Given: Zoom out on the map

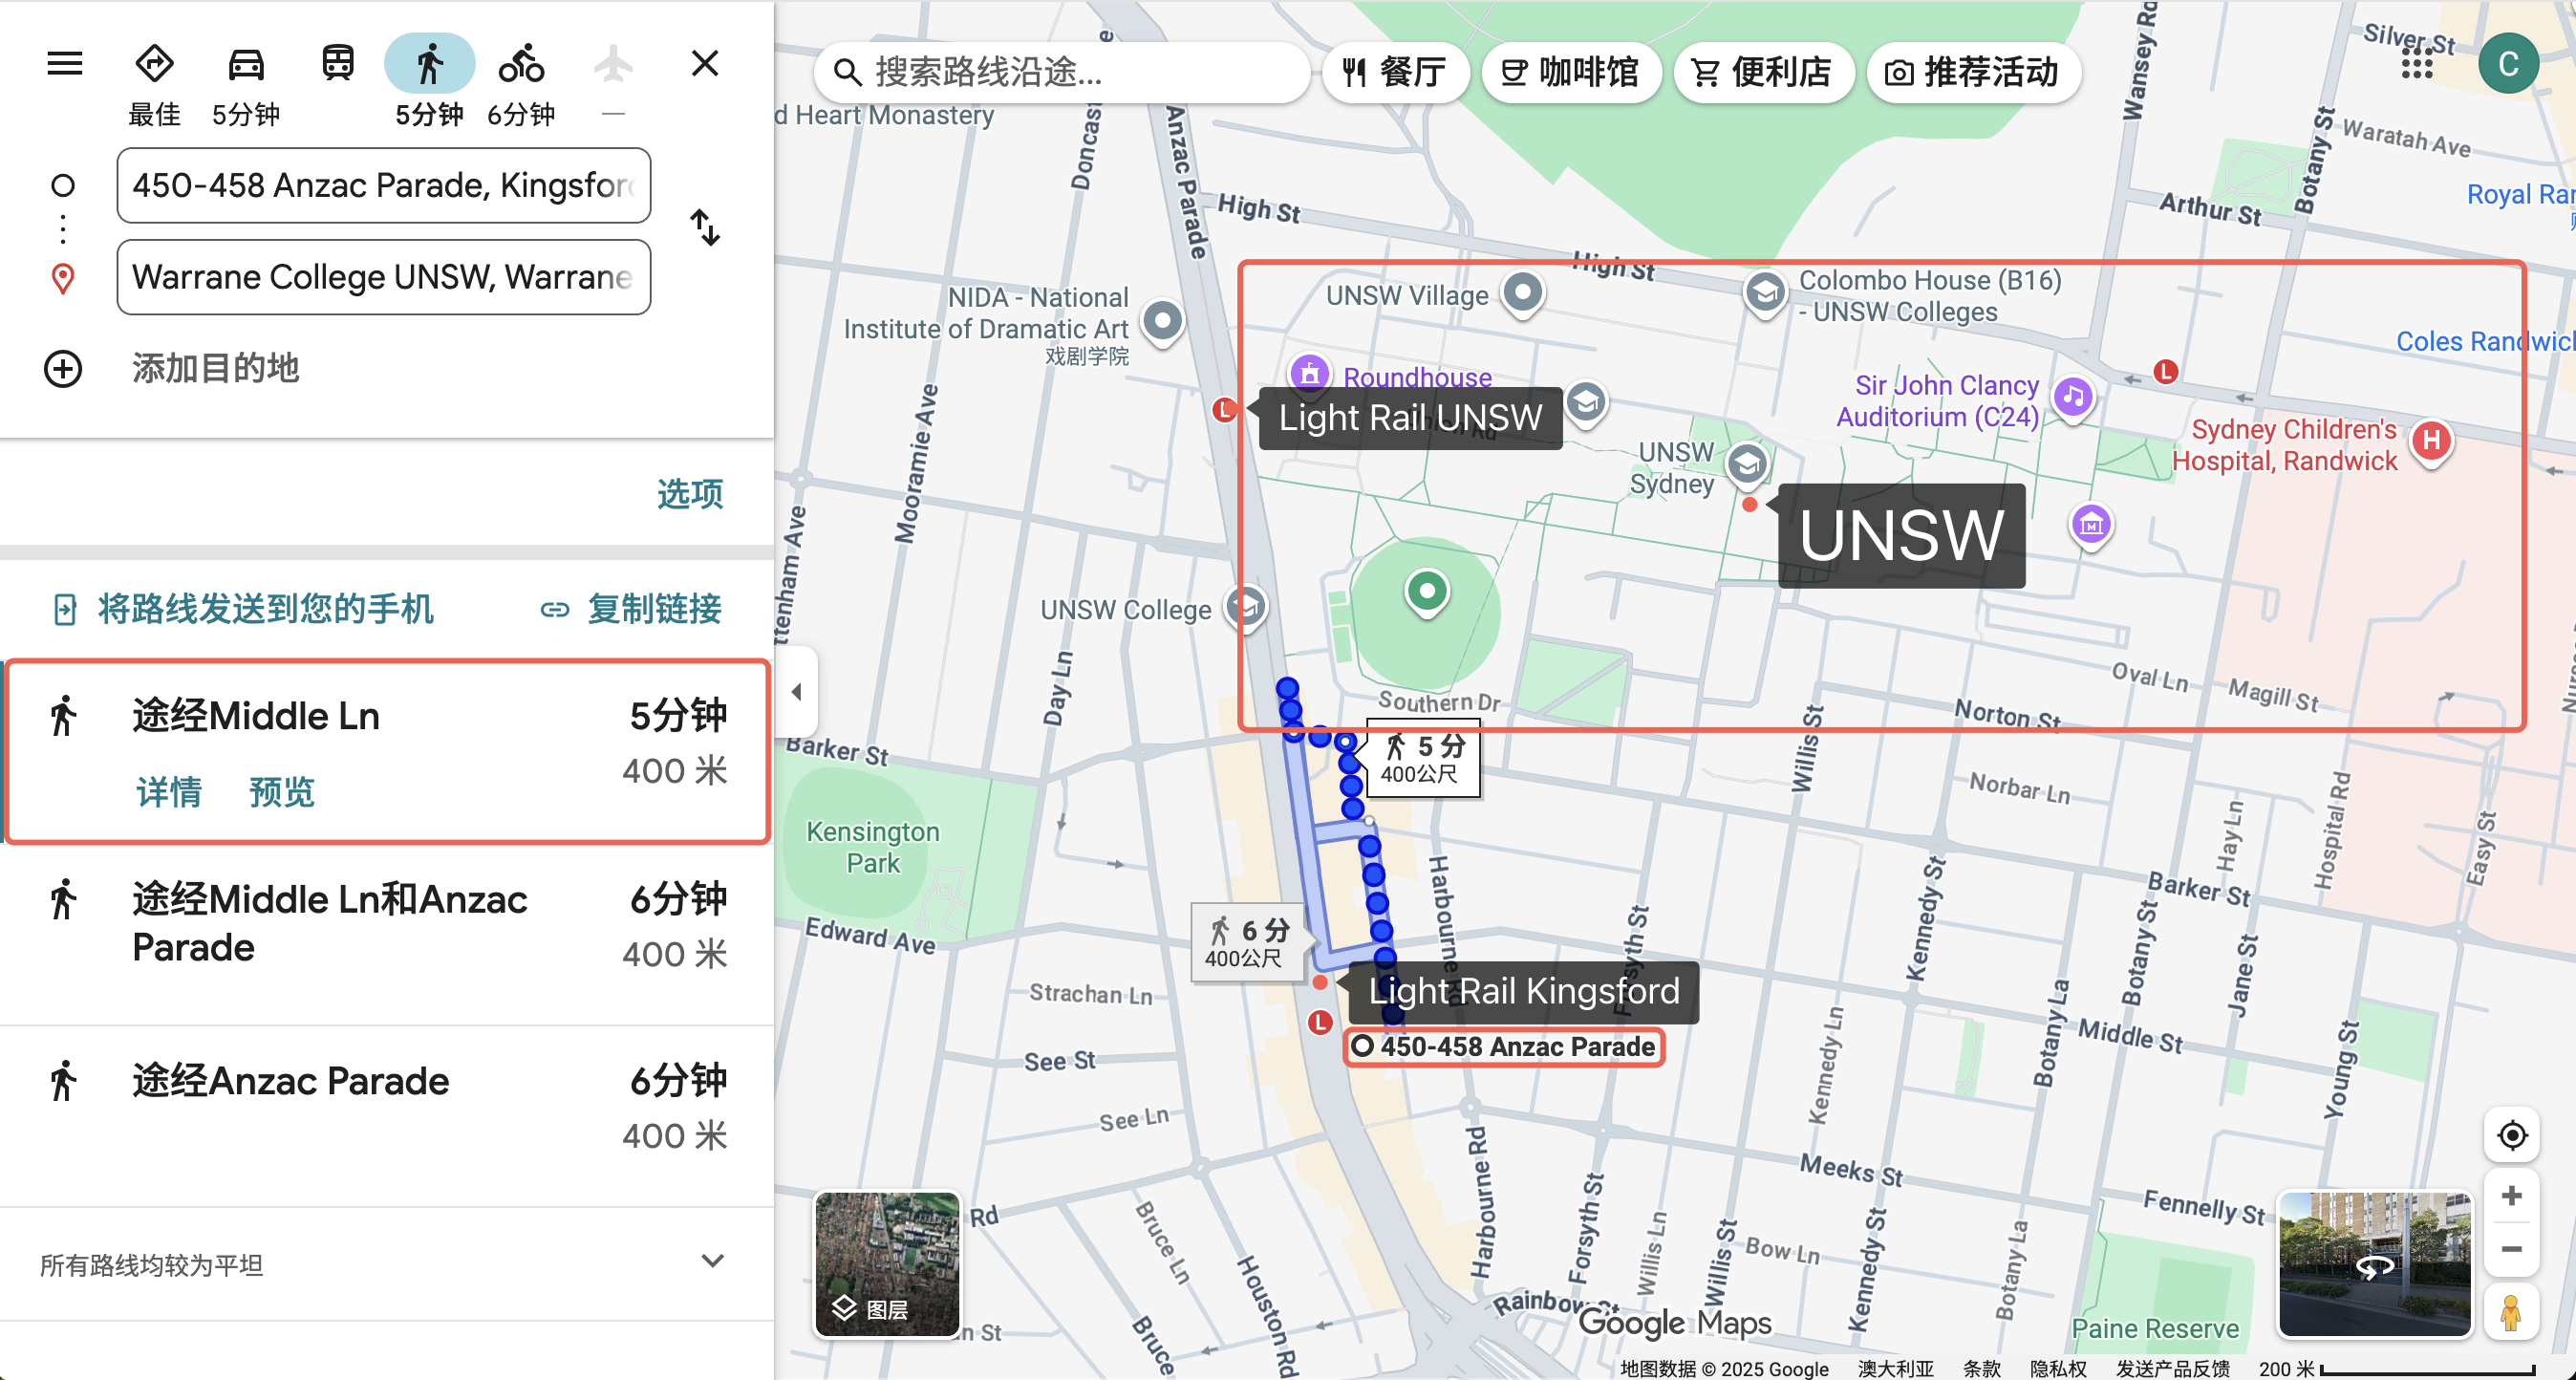Looking at the screenshot, I should pos(2511,1250).
